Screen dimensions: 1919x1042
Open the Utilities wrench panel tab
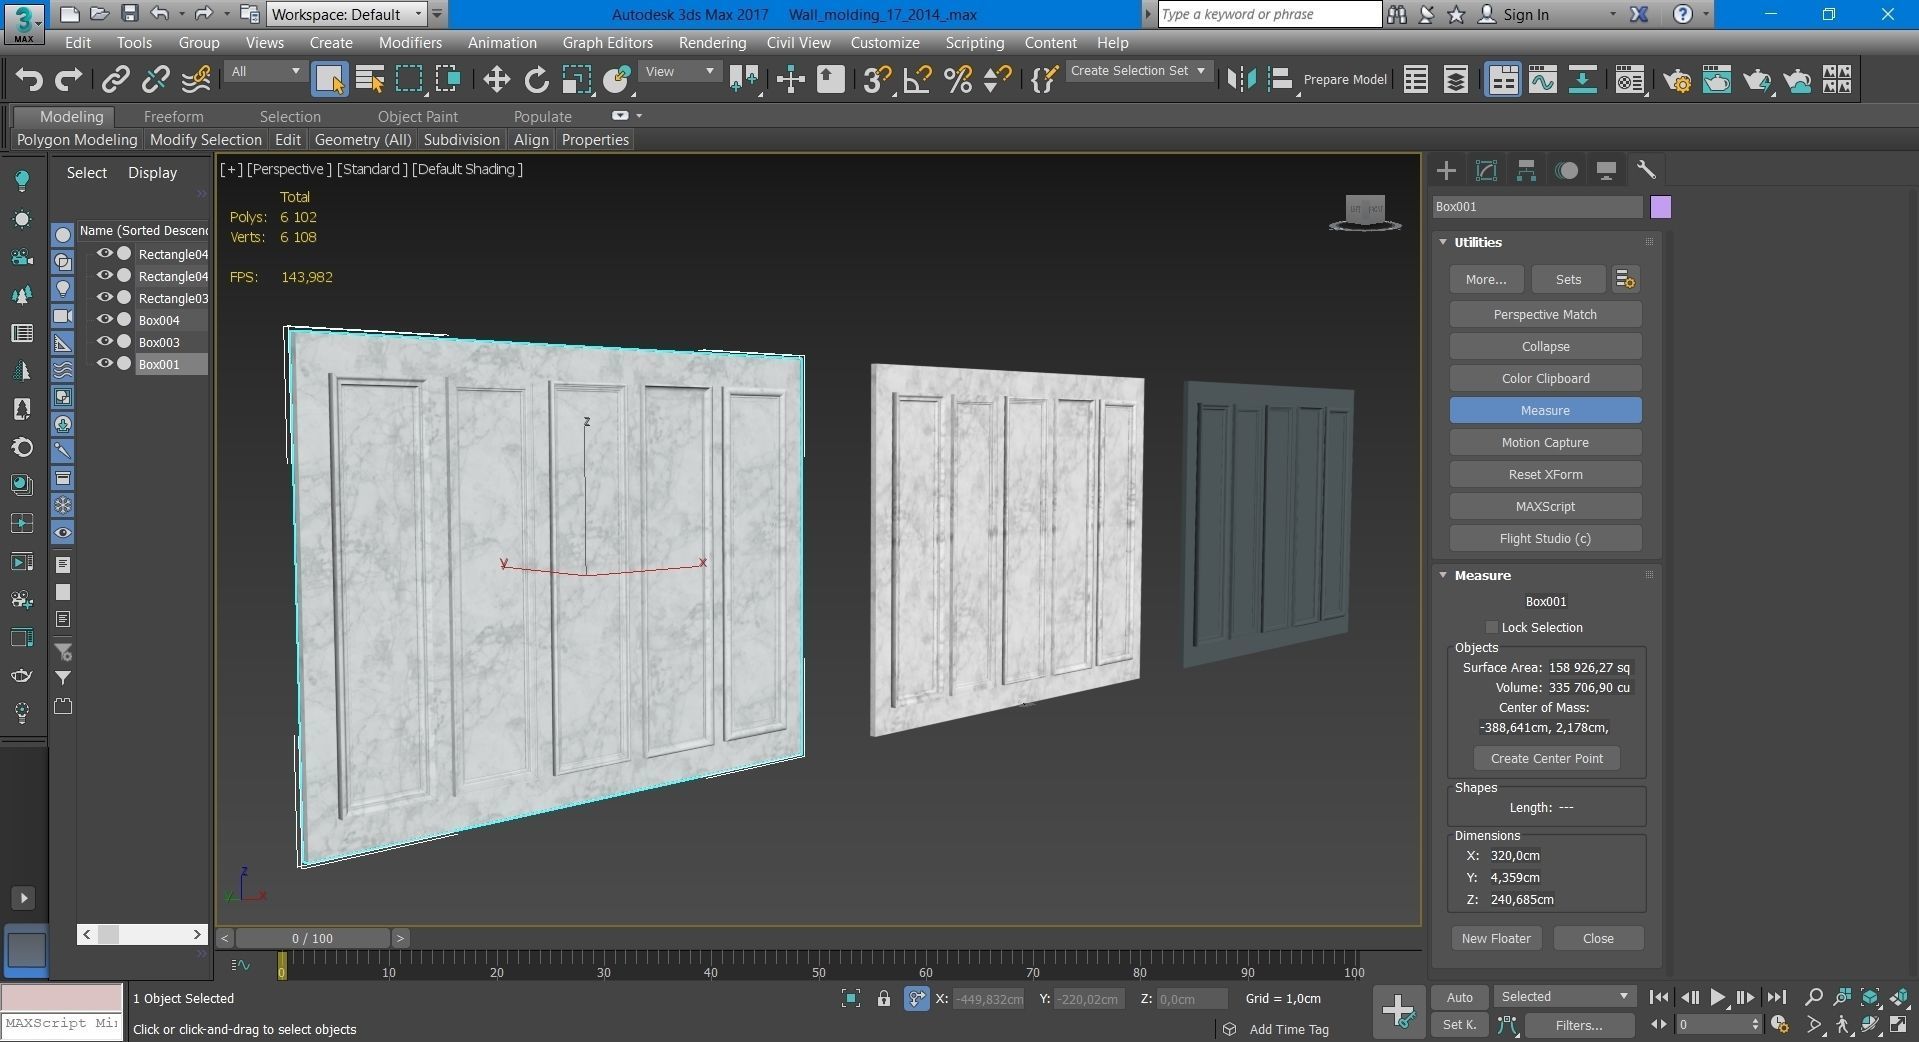tap(1646, 170)
